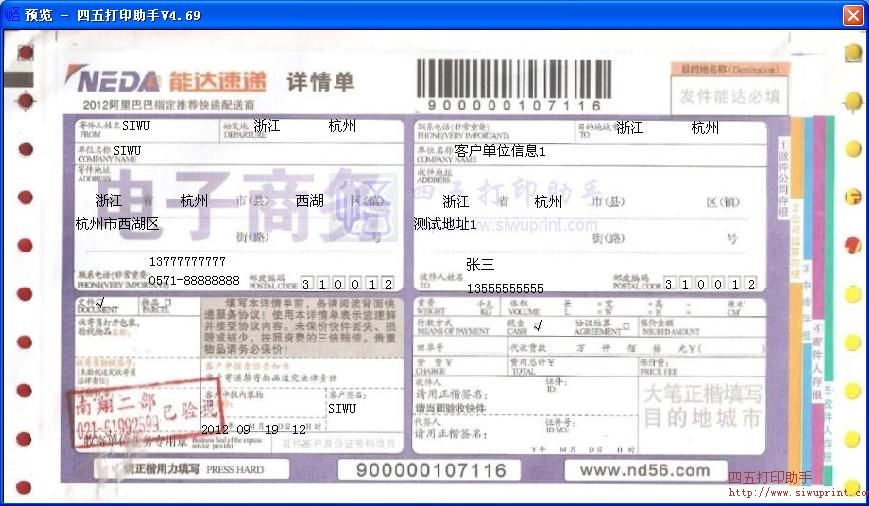869x506 pixels.
Task: Toggle the checked CASH payment checkbox
Action: 537,326
